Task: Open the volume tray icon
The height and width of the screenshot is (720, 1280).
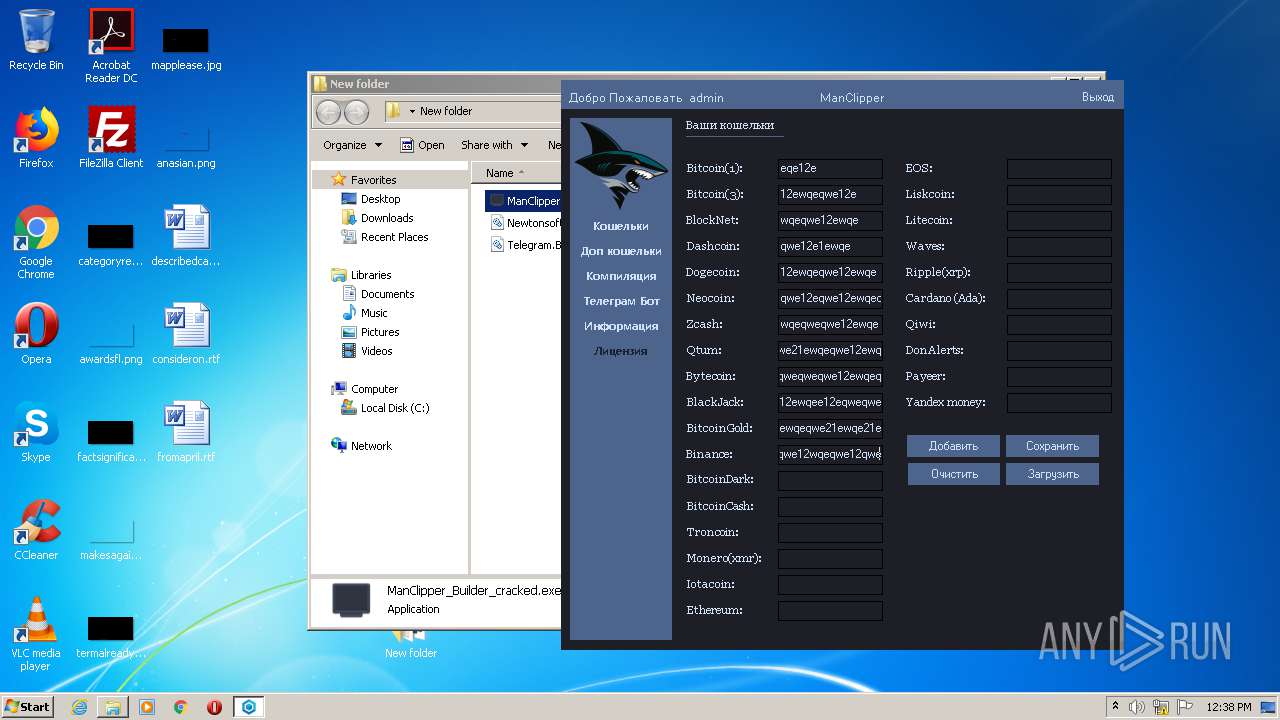Action: 1136,707
